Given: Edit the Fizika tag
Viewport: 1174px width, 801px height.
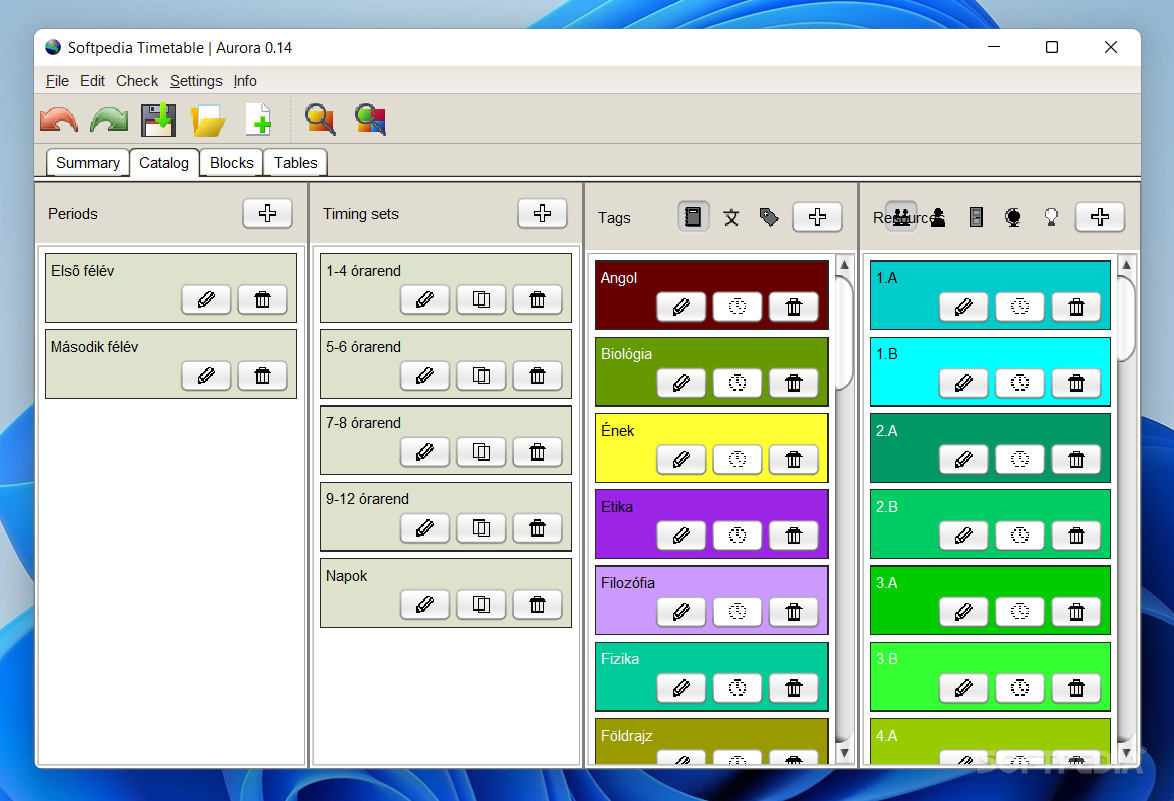Looking at the screenshot, I should point(681,689).
